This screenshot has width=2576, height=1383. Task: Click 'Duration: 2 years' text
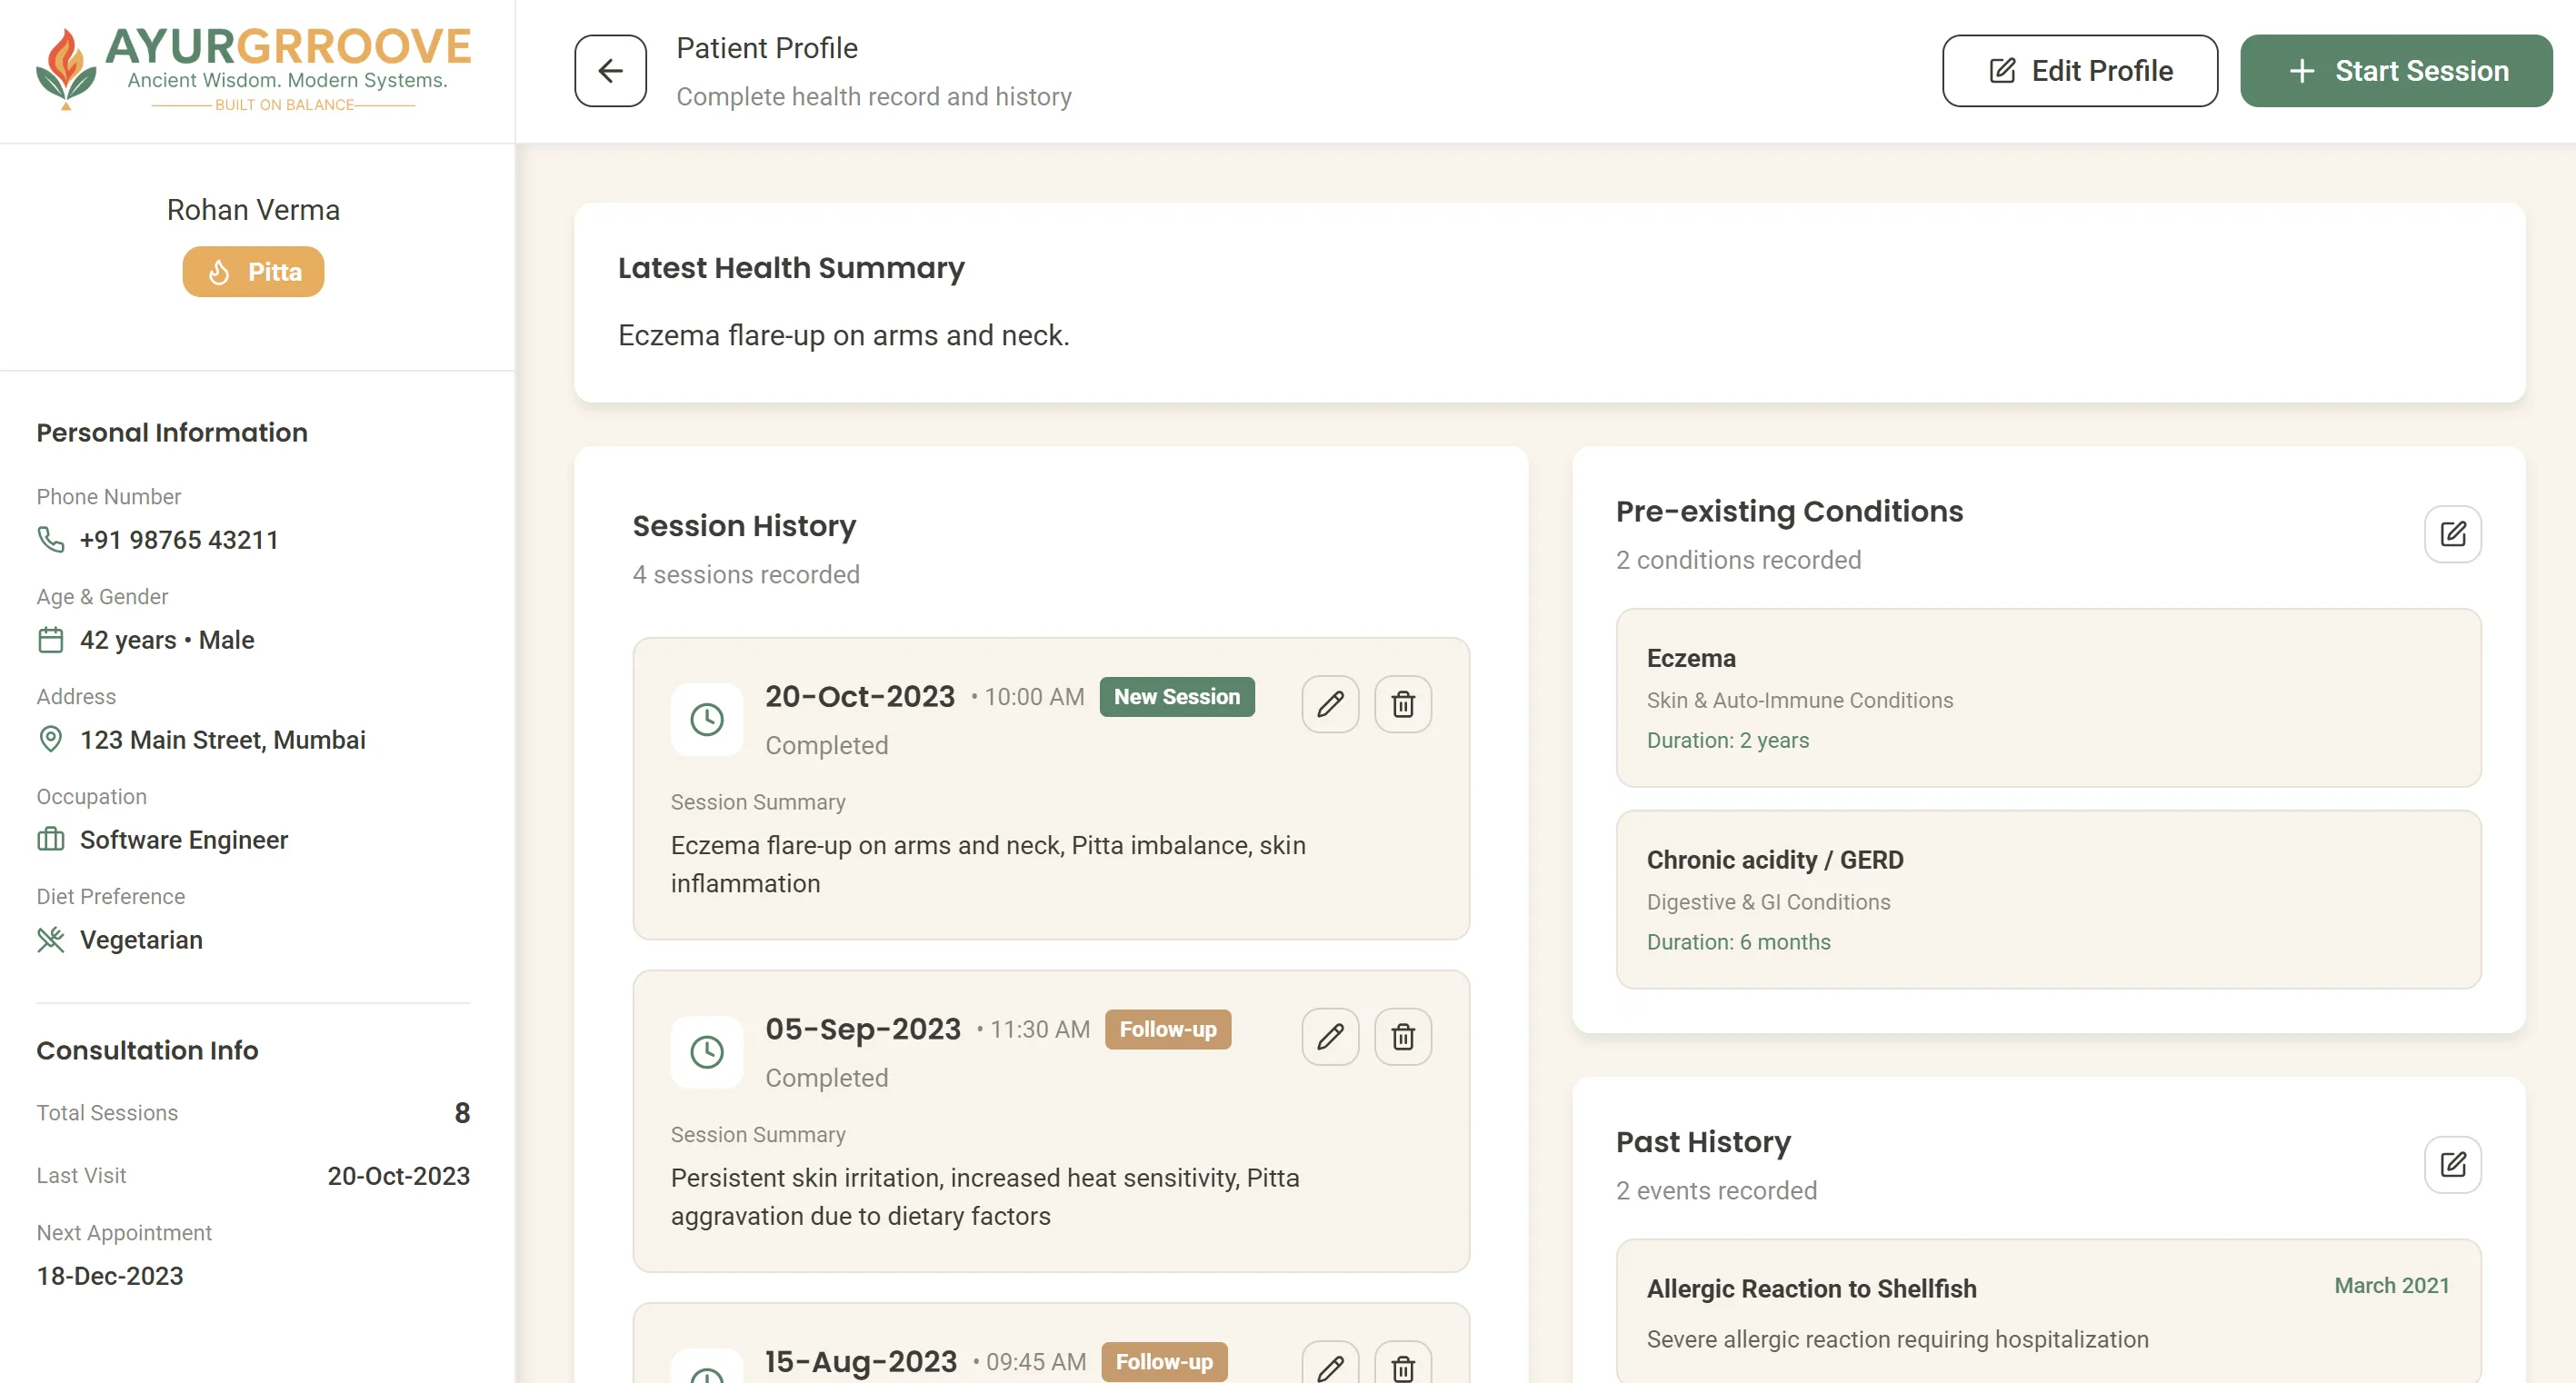[x=1727, y=741]
